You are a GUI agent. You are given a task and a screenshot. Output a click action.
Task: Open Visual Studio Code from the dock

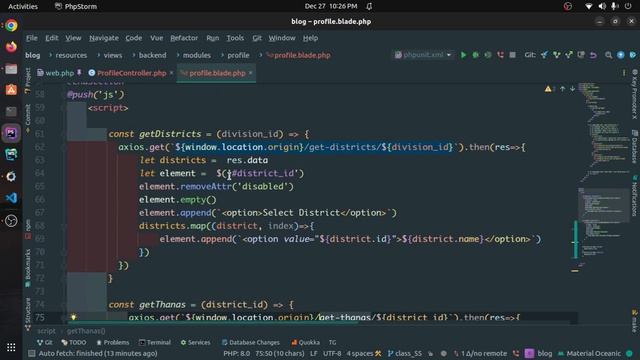11,198
